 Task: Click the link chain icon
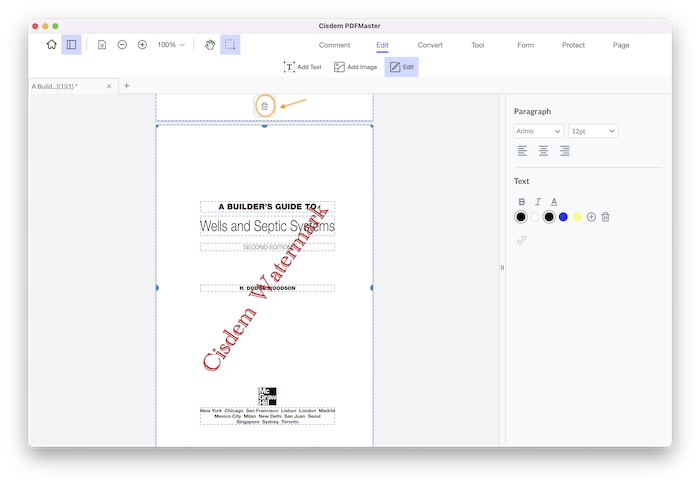521,240
